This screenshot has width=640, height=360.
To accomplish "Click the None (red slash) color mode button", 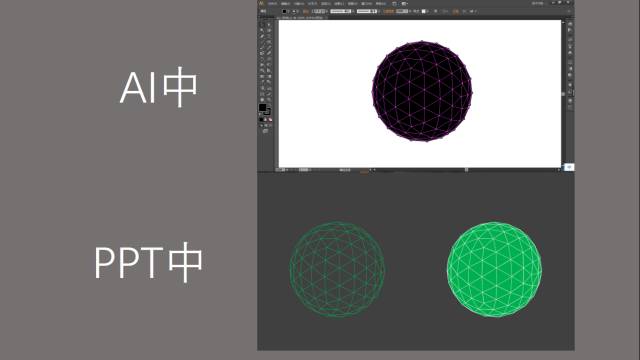I will click(x=270, y=120).
